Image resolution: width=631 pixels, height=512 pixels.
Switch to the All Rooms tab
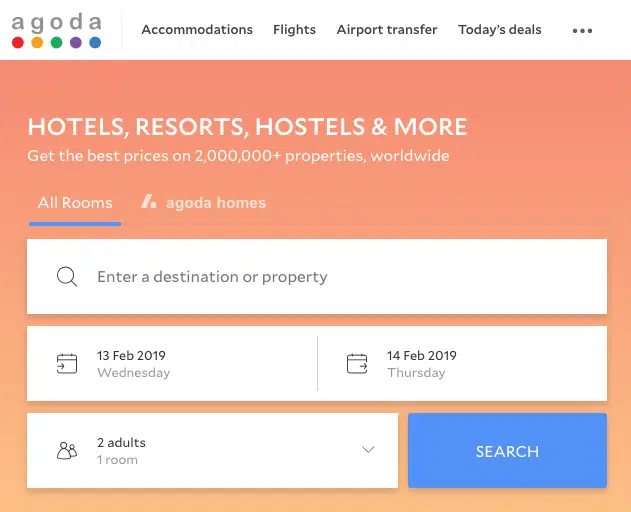[75, 203]
